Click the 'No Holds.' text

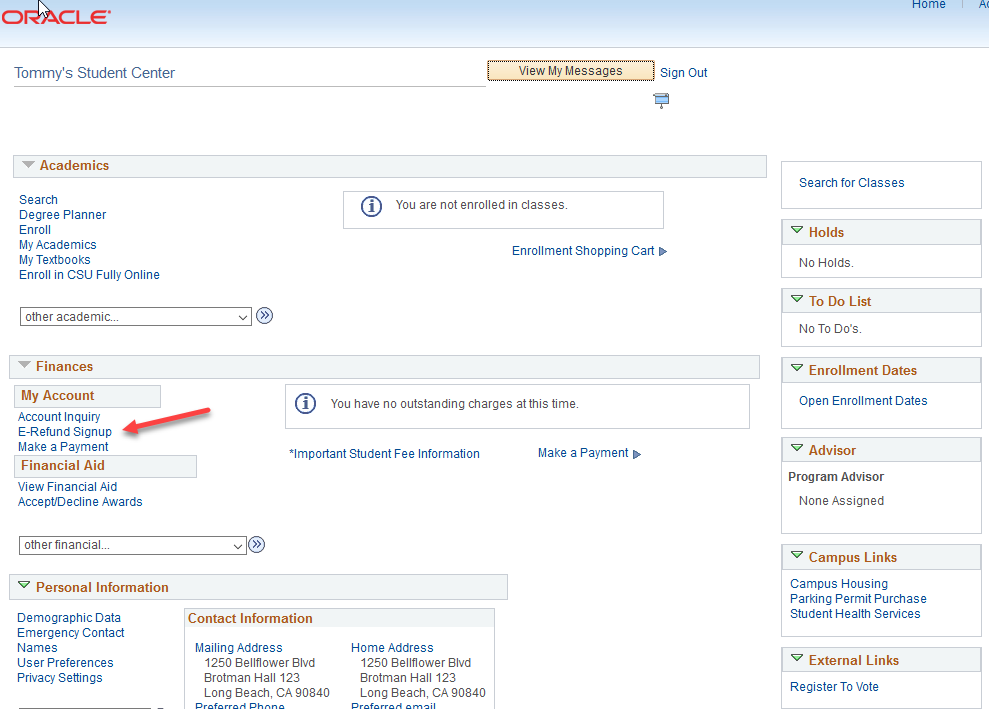826,263
